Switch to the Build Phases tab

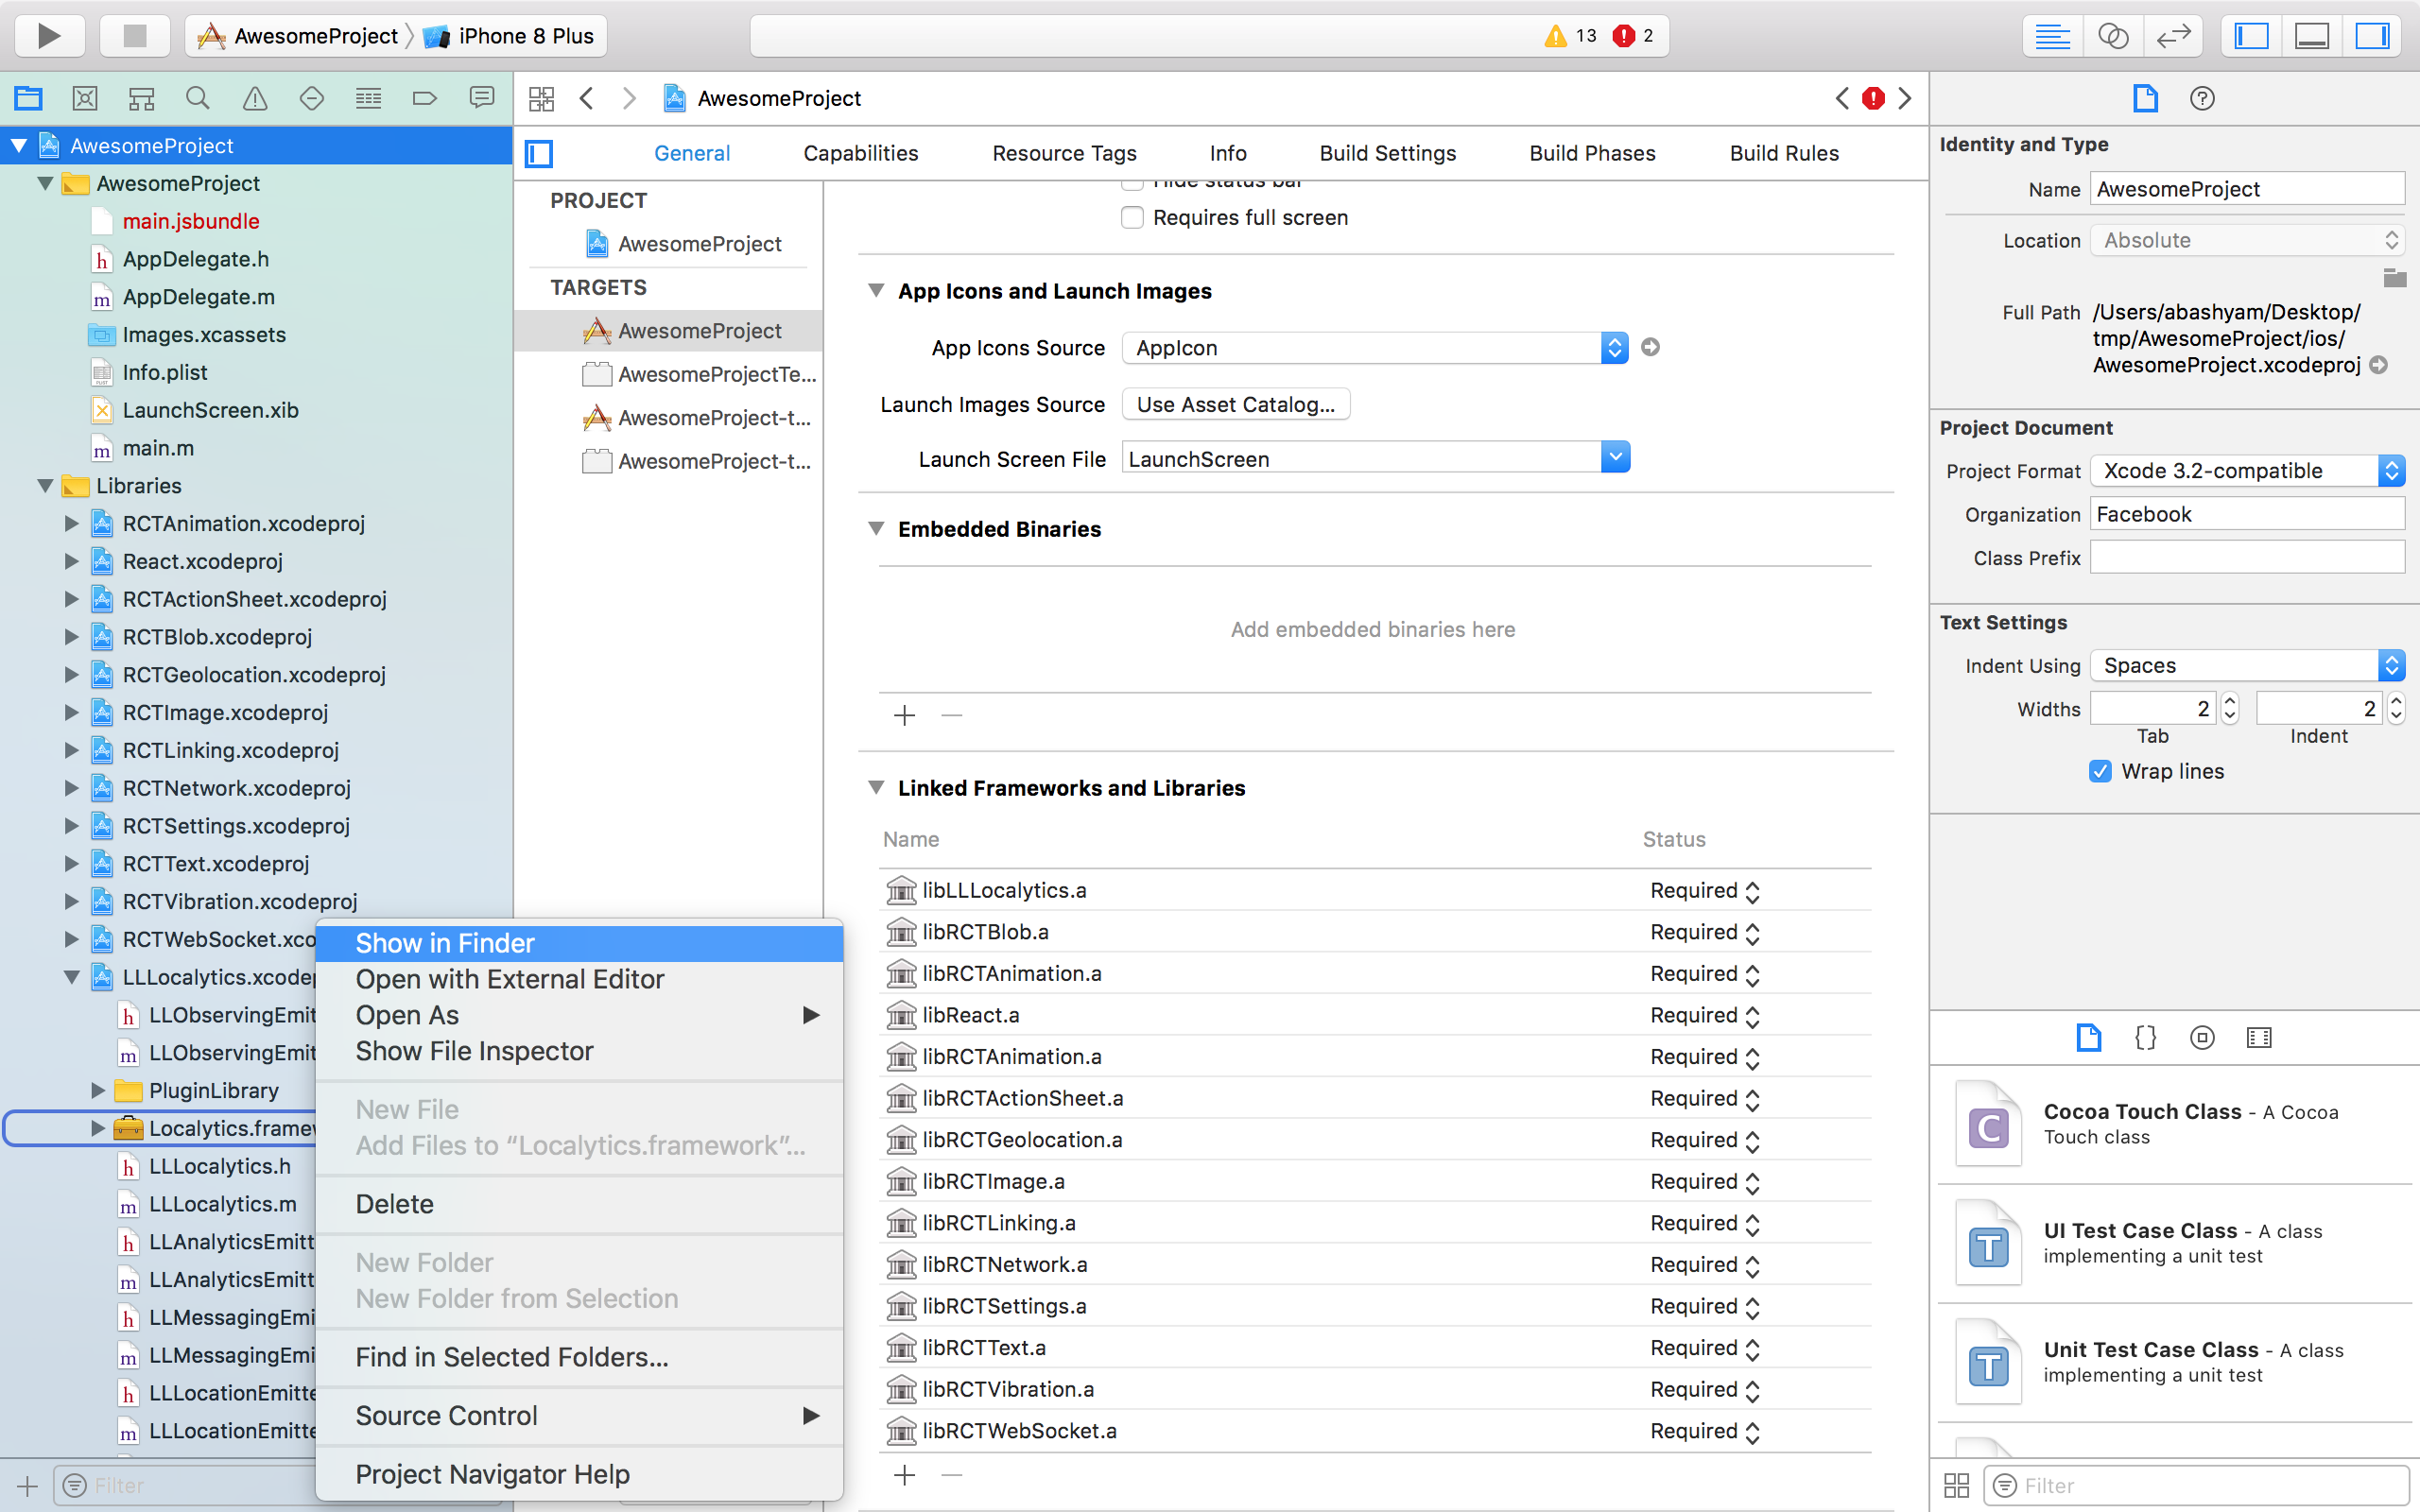1592,153
